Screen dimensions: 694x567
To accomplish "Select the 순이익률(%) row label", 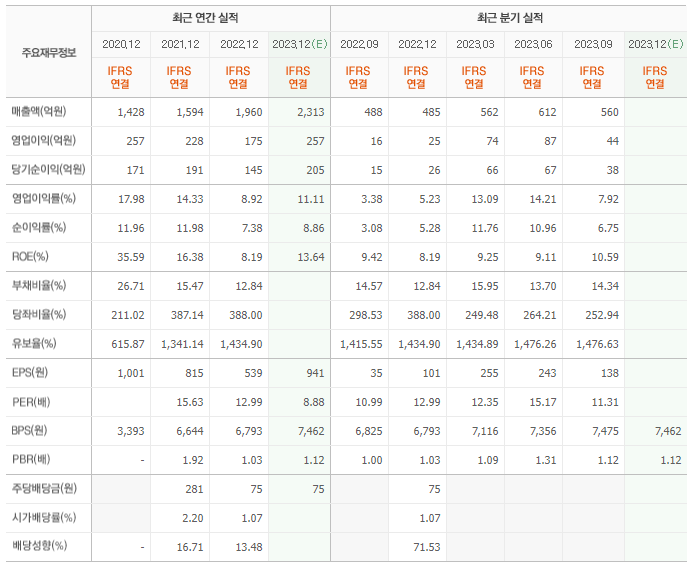I will pos(39,228).
